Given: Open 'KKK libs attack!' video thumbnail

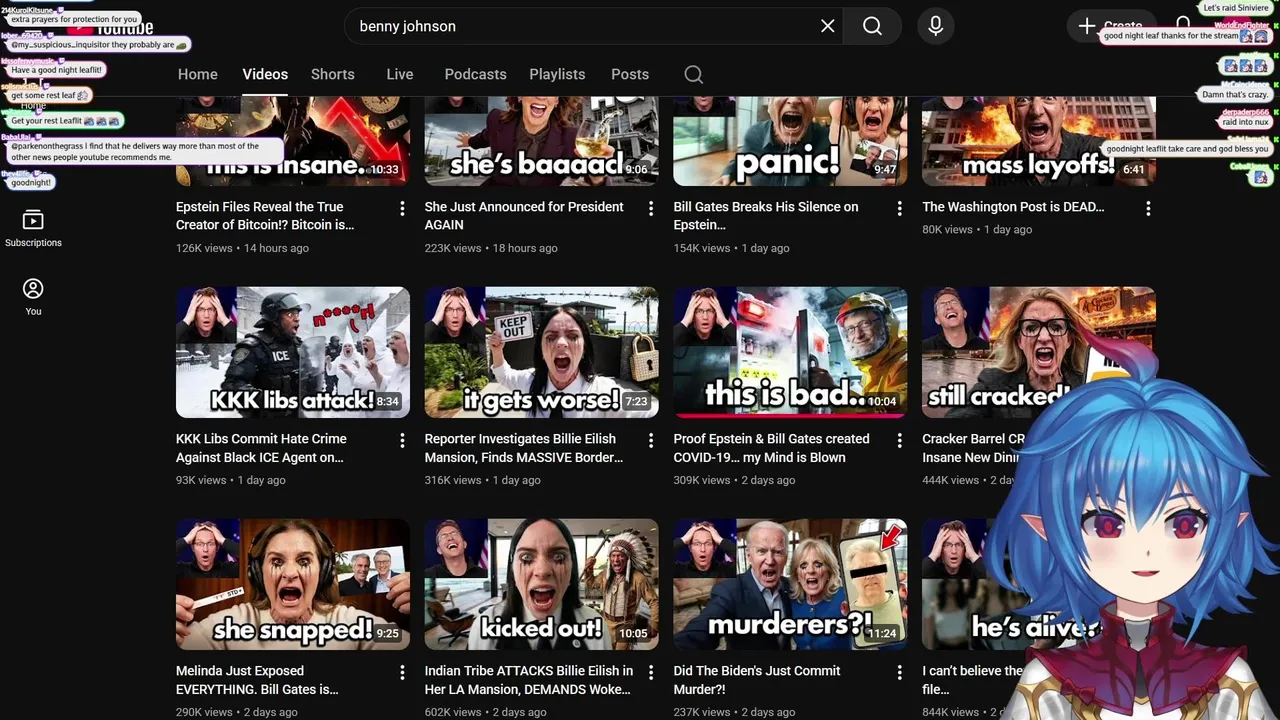Looking at the screenshot, I should pyautogui.click(x=293, y=352).
